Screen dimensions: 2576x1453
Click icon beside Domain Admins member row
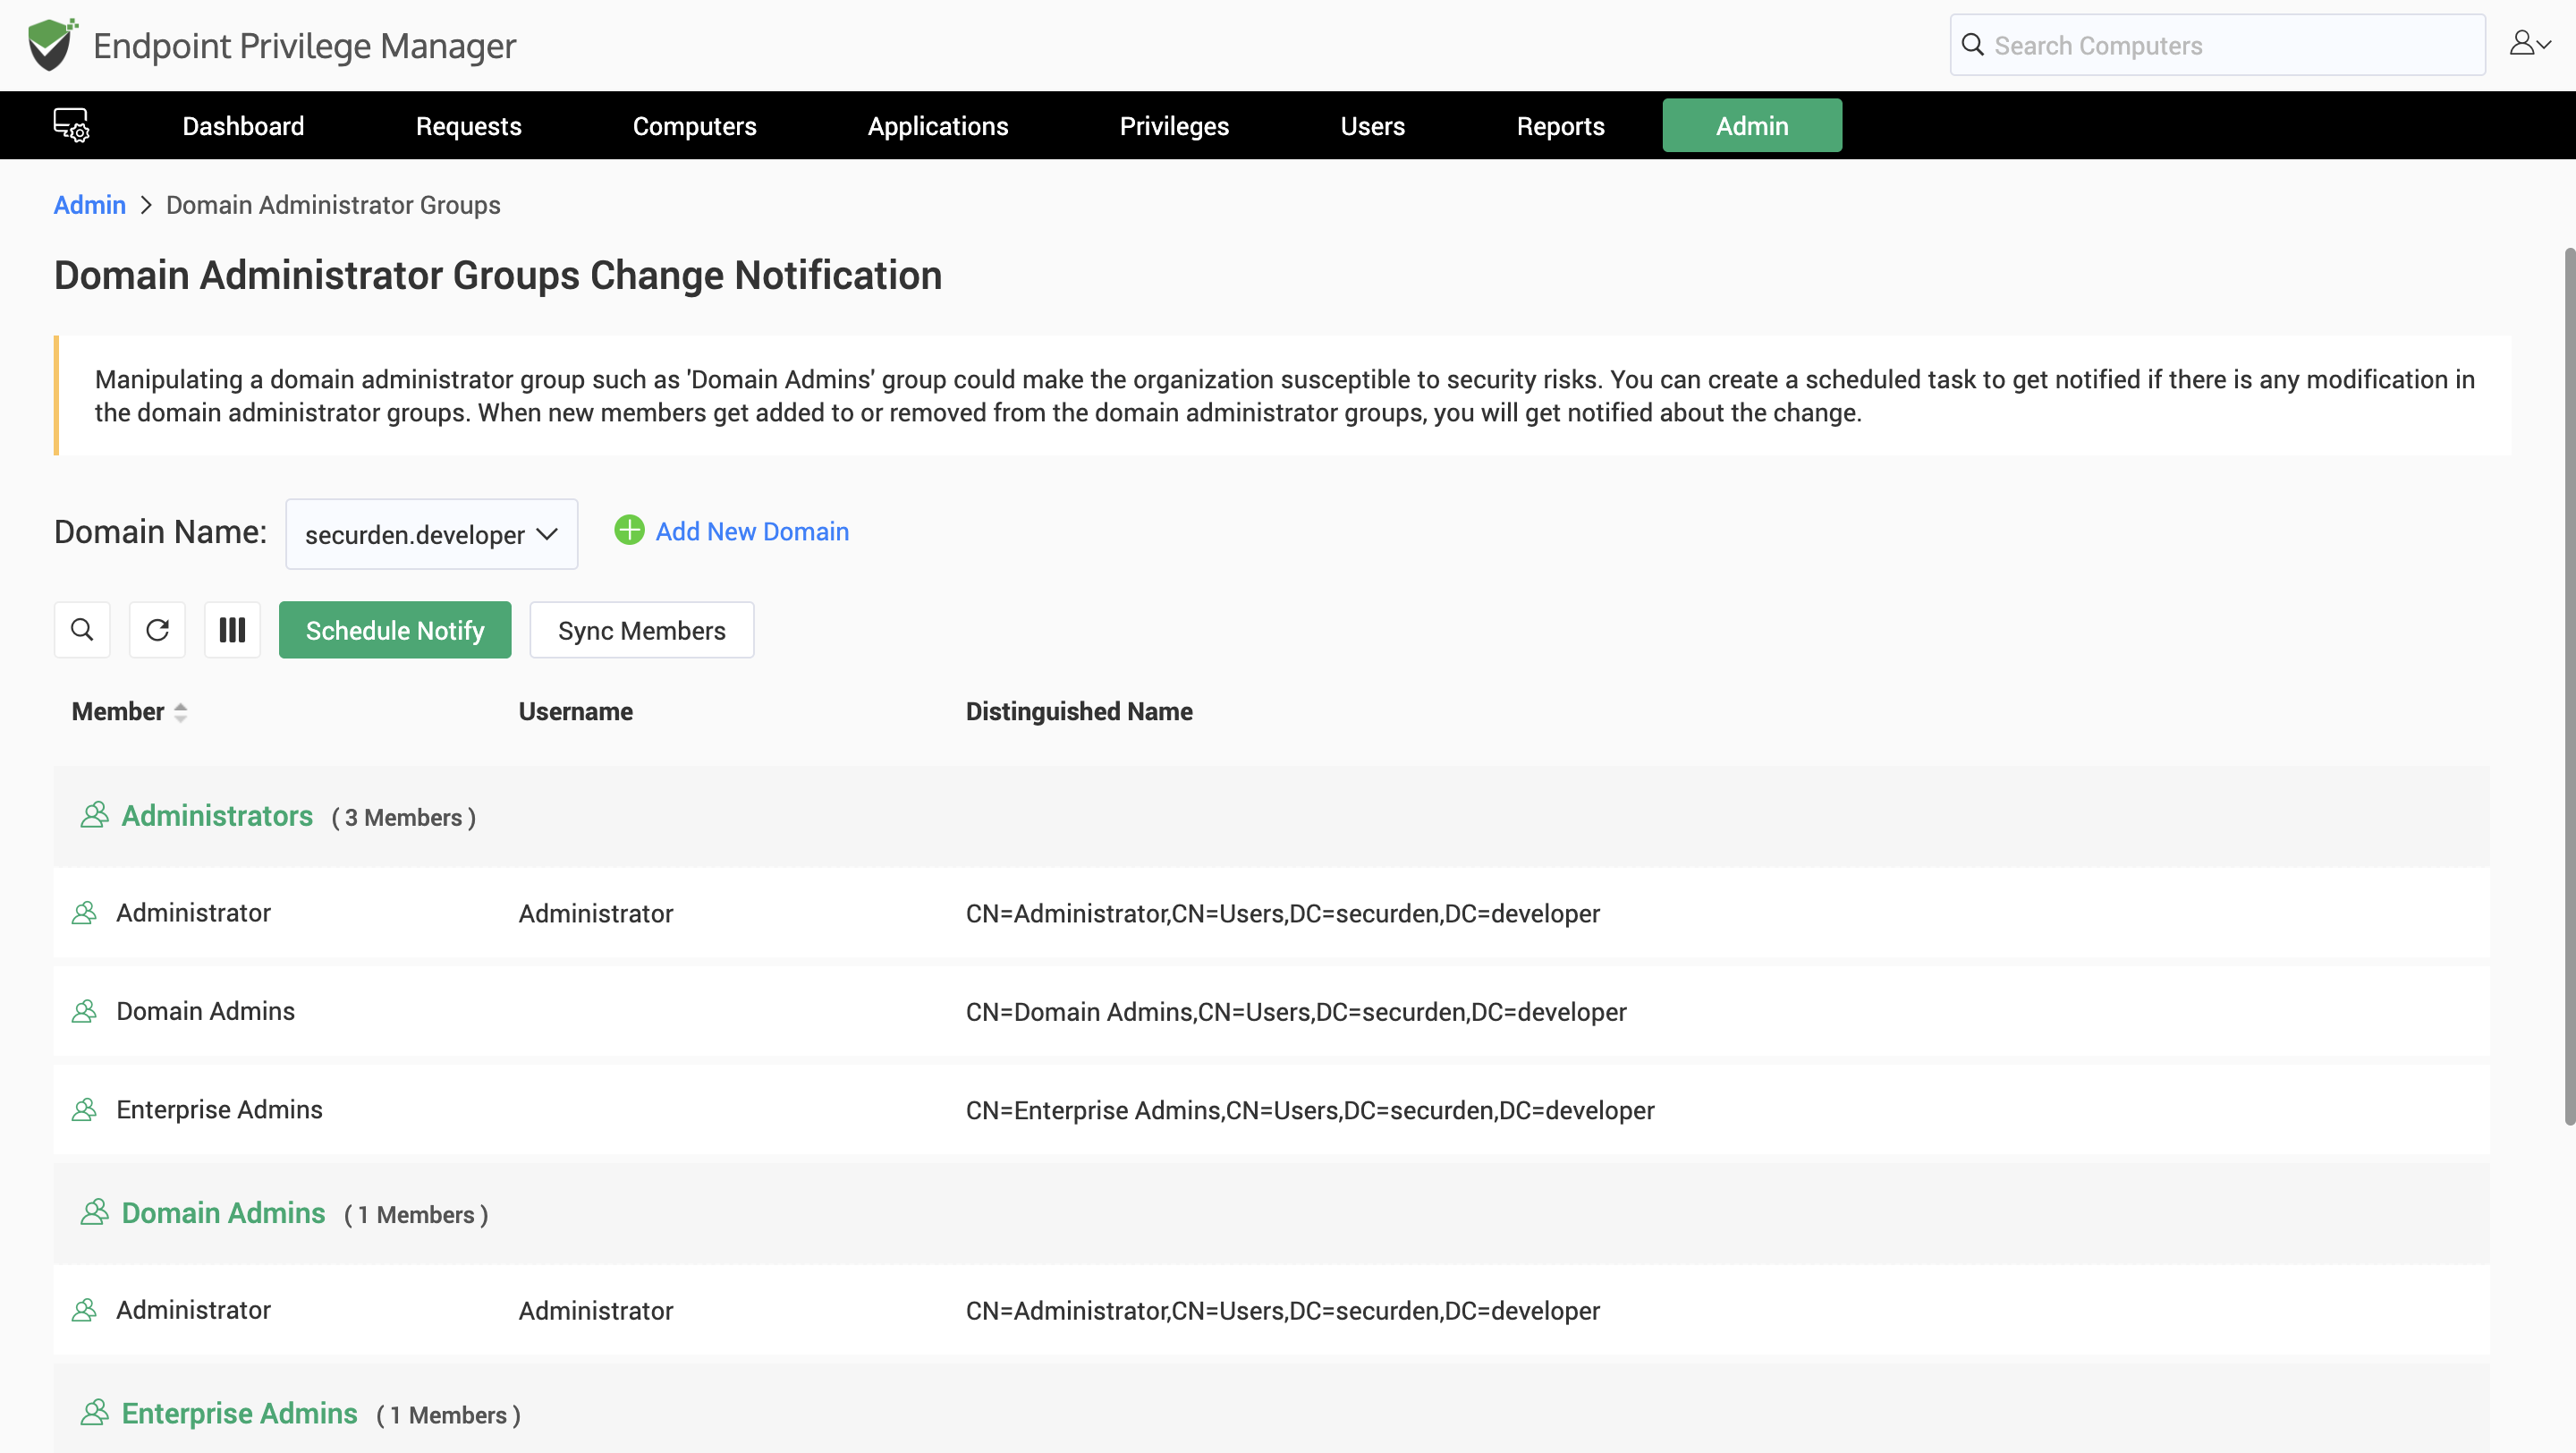click(x=84, y=1011)
